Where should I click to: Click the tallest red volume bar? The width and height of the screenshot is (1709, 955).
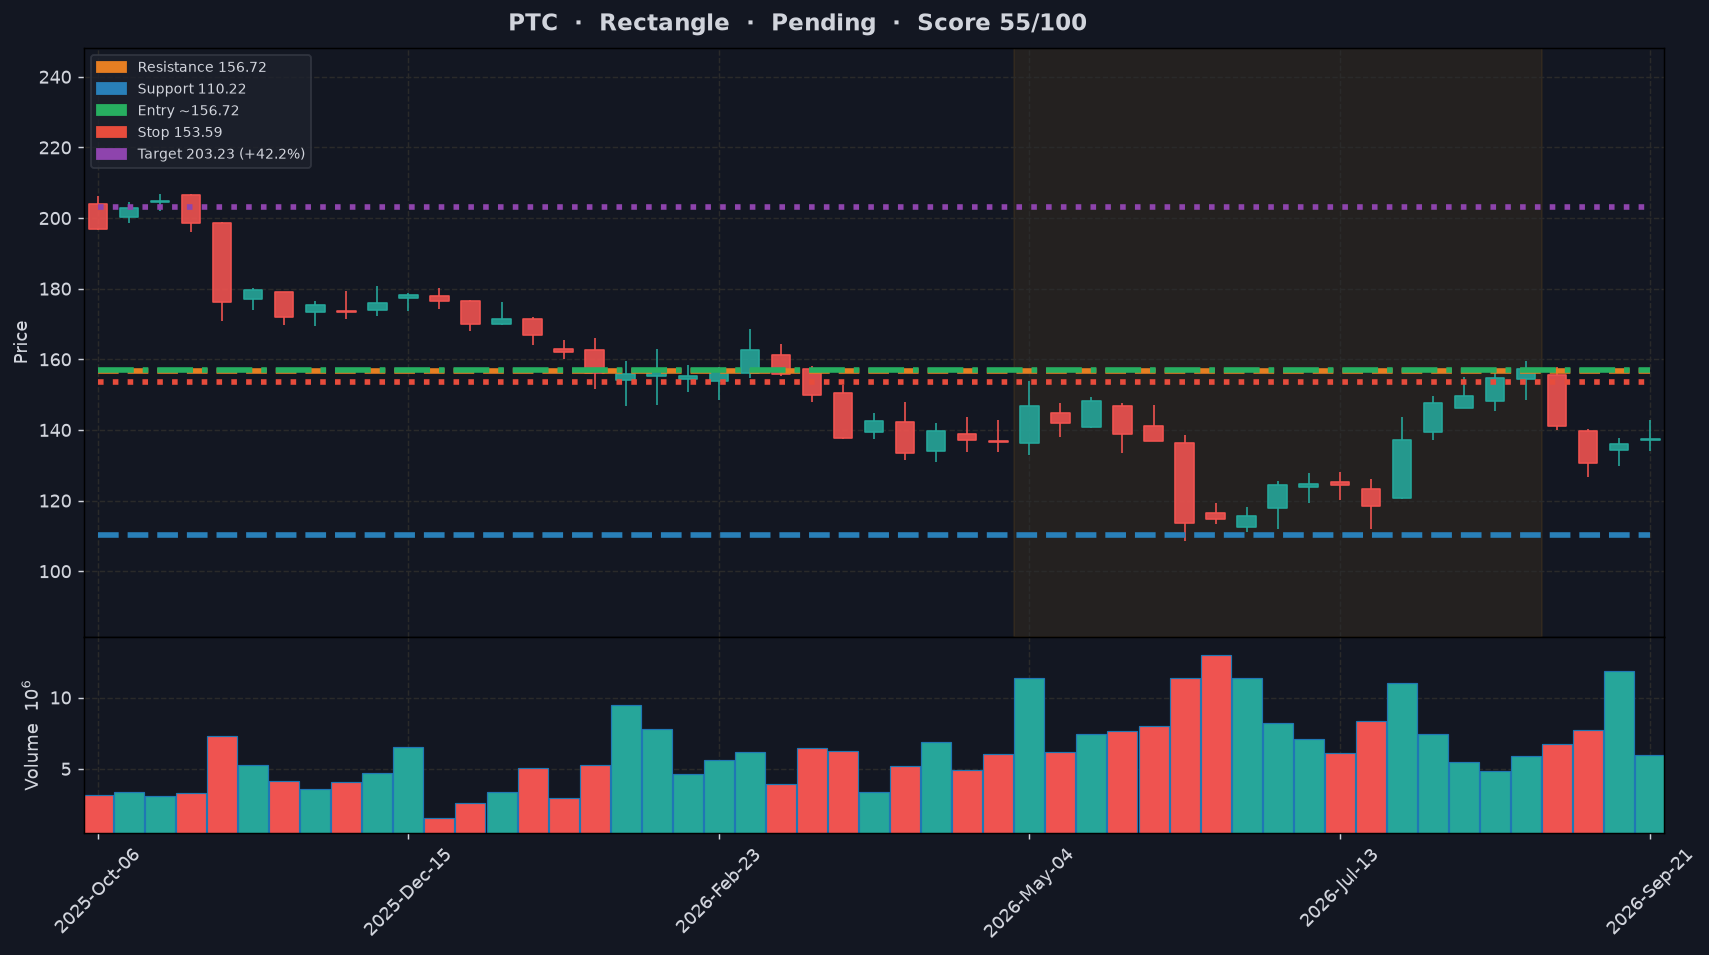(x=1216, y=744)
